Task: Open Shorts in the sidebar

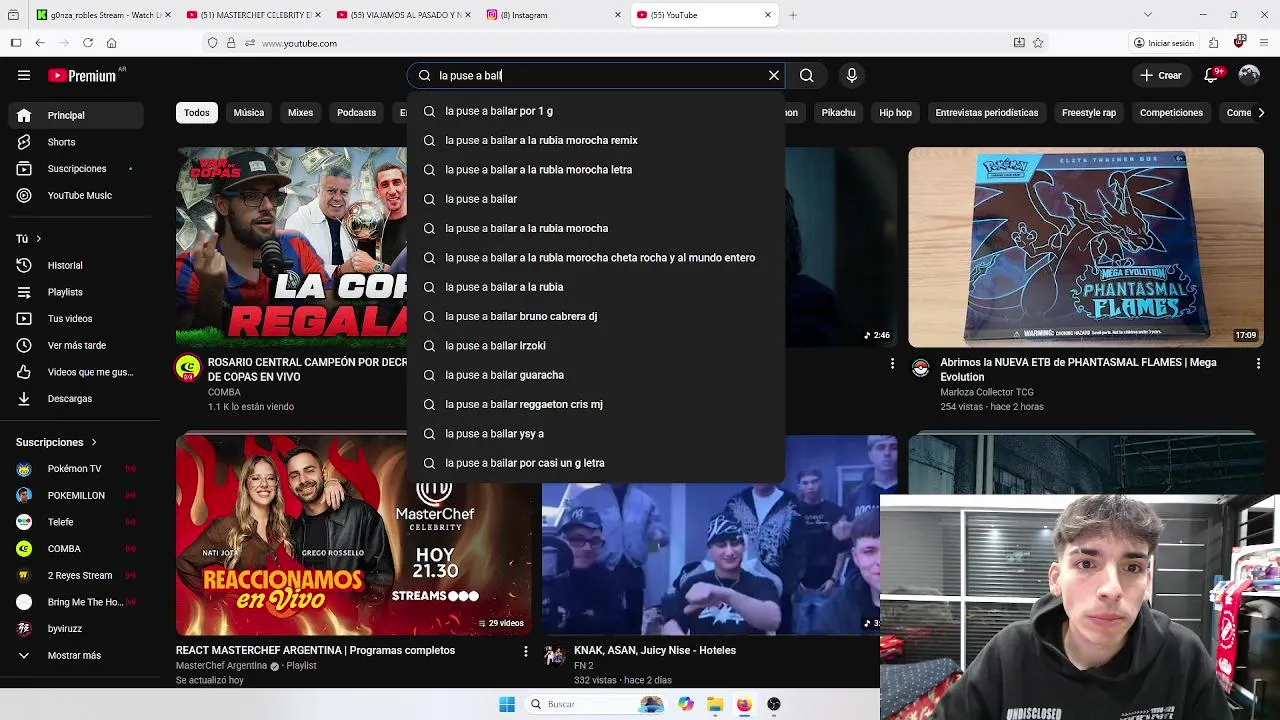Action: pos(76,142)
